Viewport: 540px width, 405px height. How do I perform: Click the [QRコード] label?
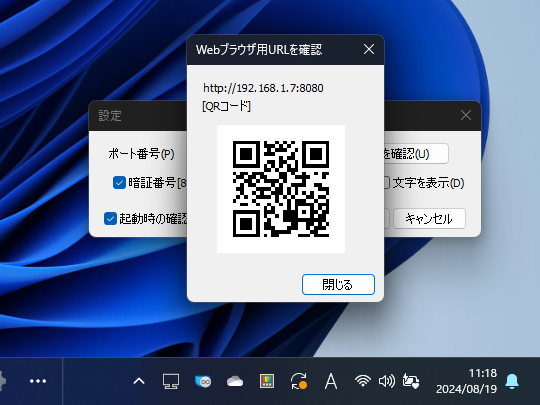(x=226, y=106)
